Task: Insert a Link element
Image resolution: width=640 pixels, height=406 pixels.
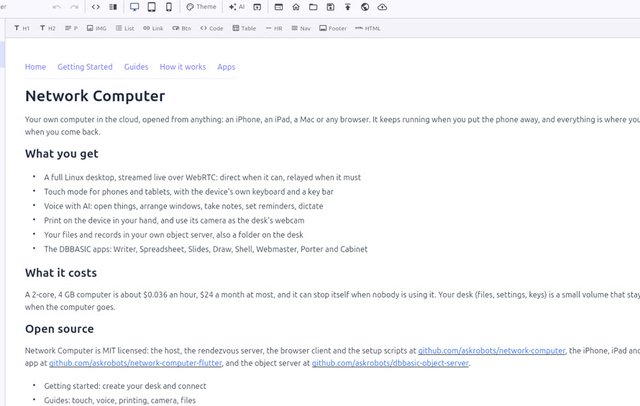Action: click(153, 28)
